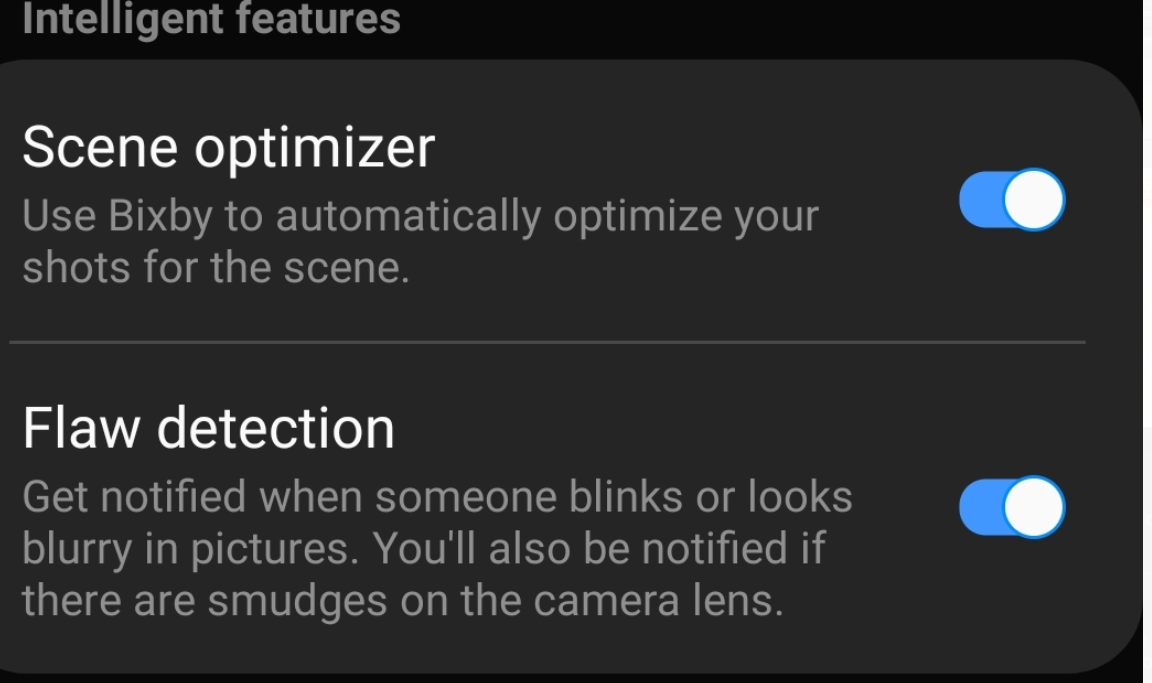Screen dimensions: 1152x683
Task: Select the "smudges on the camera lens" line
Action: [x=400, y=600]
